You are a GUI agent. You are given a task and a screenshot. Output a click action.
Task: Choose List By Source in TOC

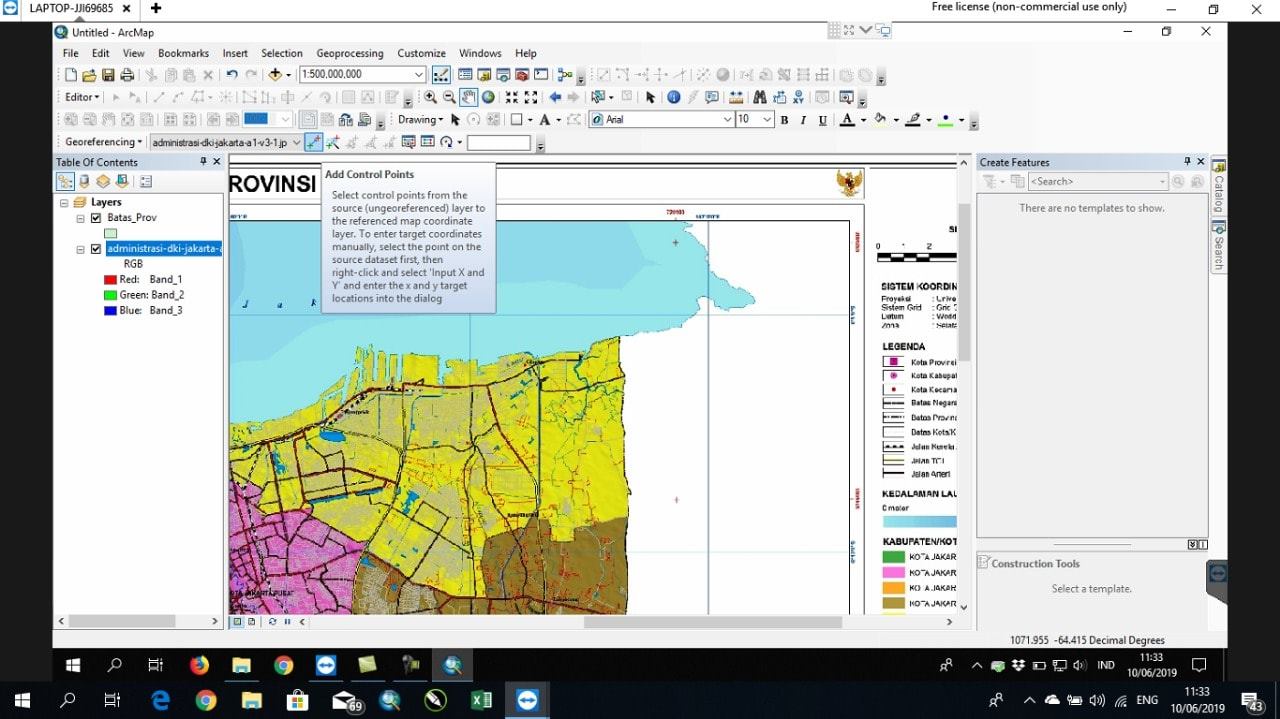tap(84, 181)
